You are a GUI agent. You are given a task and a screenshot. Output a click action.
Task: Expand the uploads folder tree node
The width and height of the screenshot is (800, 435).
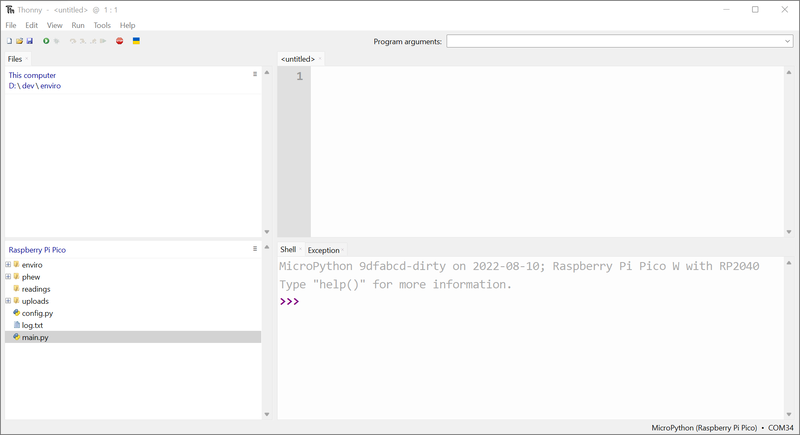8,301
